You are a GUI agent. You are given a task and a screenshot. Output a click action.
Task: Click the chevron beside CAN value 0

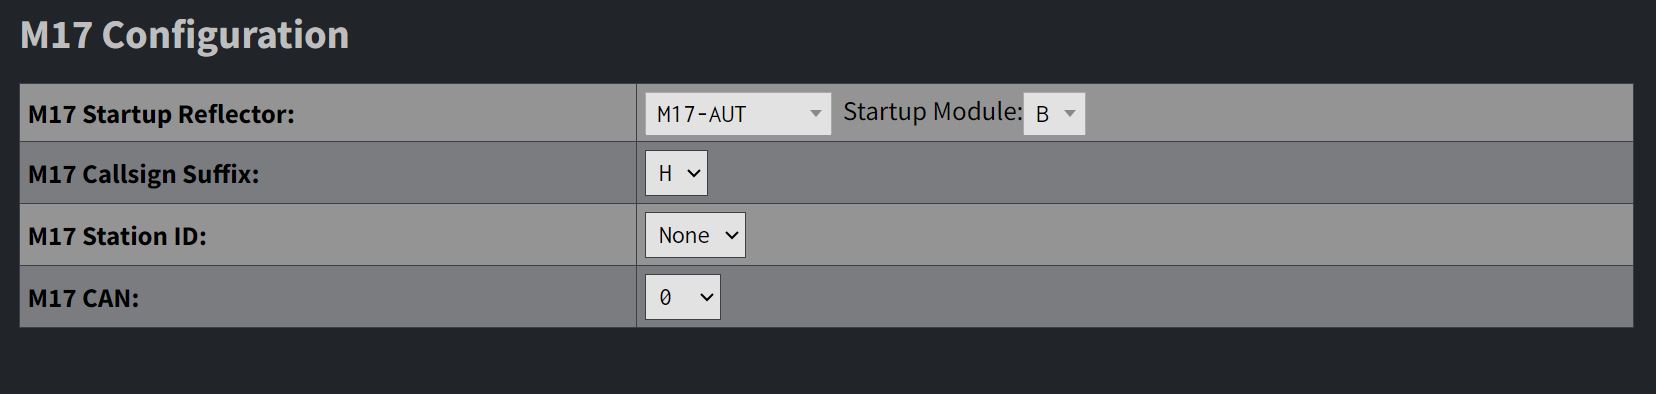click(706, 298)
